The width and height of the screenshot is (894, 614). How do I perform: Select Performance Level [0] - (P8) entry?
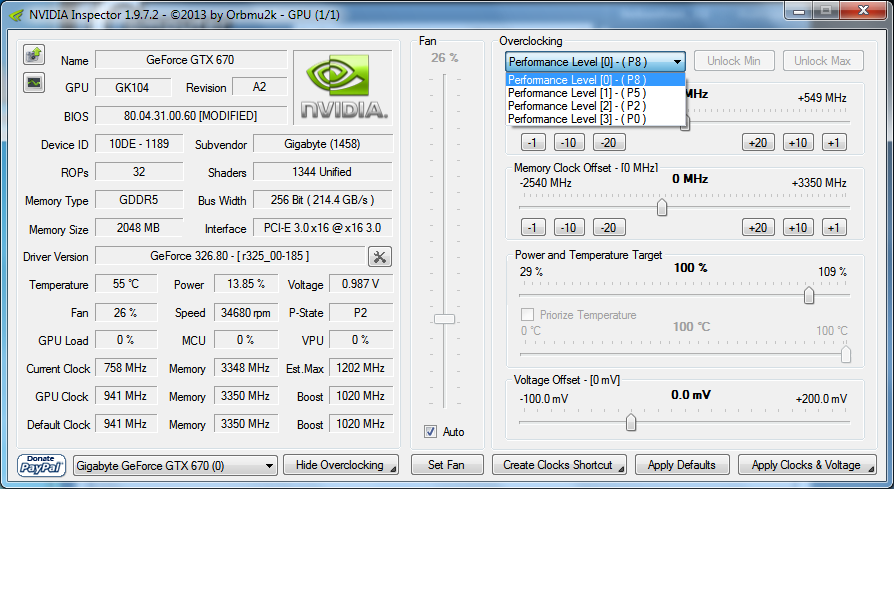pyautogui.click(x=595, y=80)
